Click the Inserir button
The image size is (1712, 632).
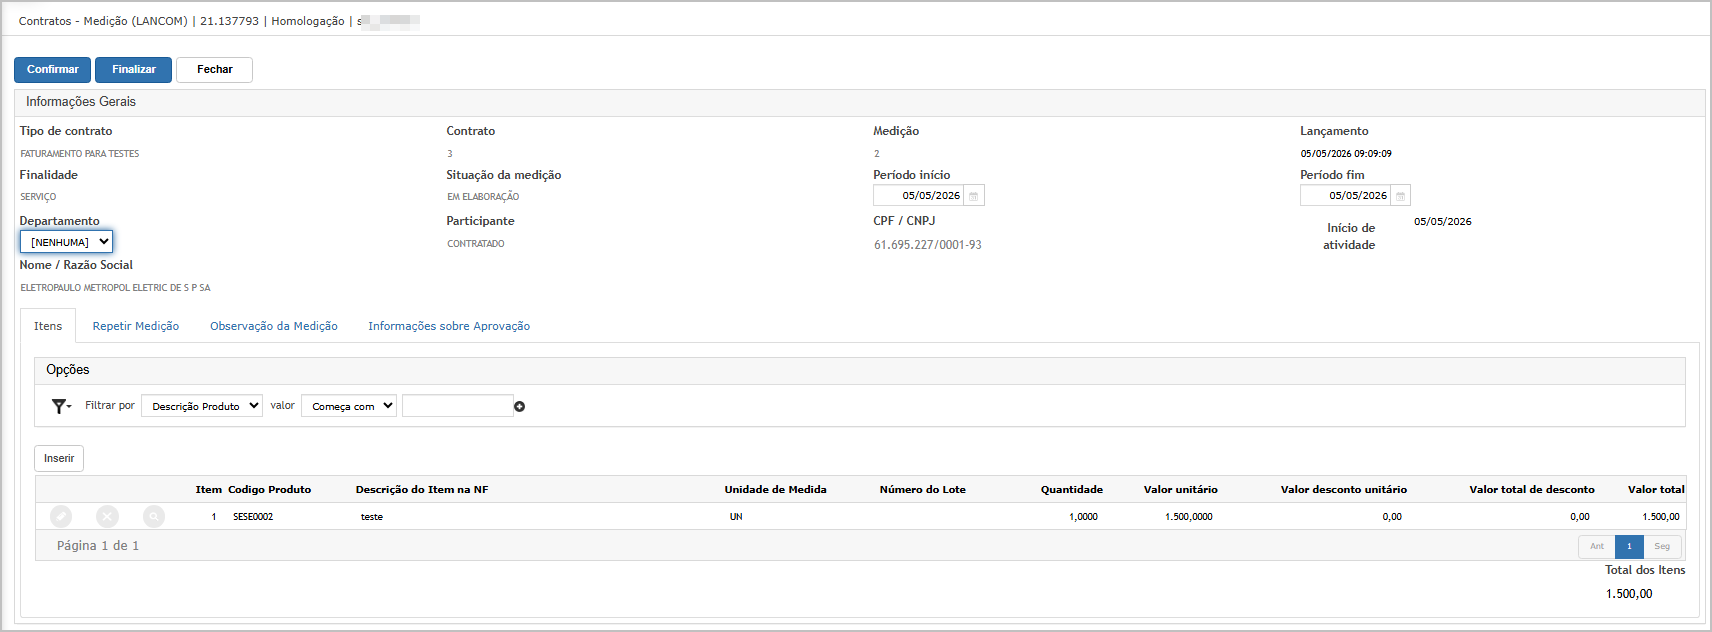click(59, 458)
